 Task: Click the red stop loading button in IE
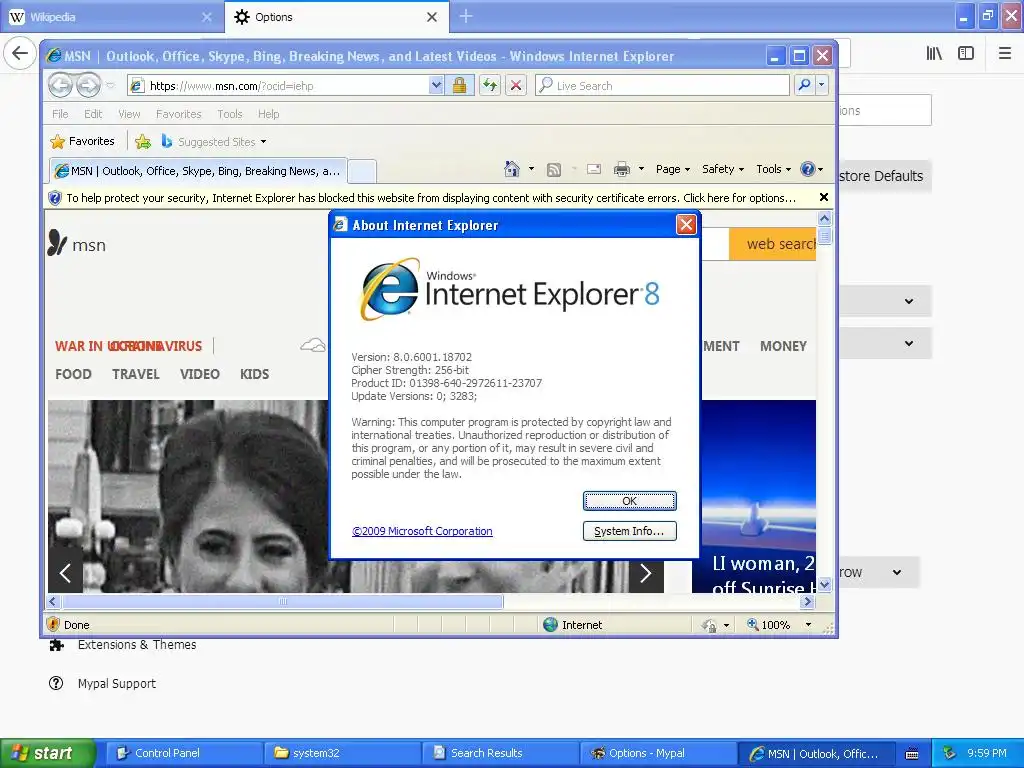[x=516, y=86]
